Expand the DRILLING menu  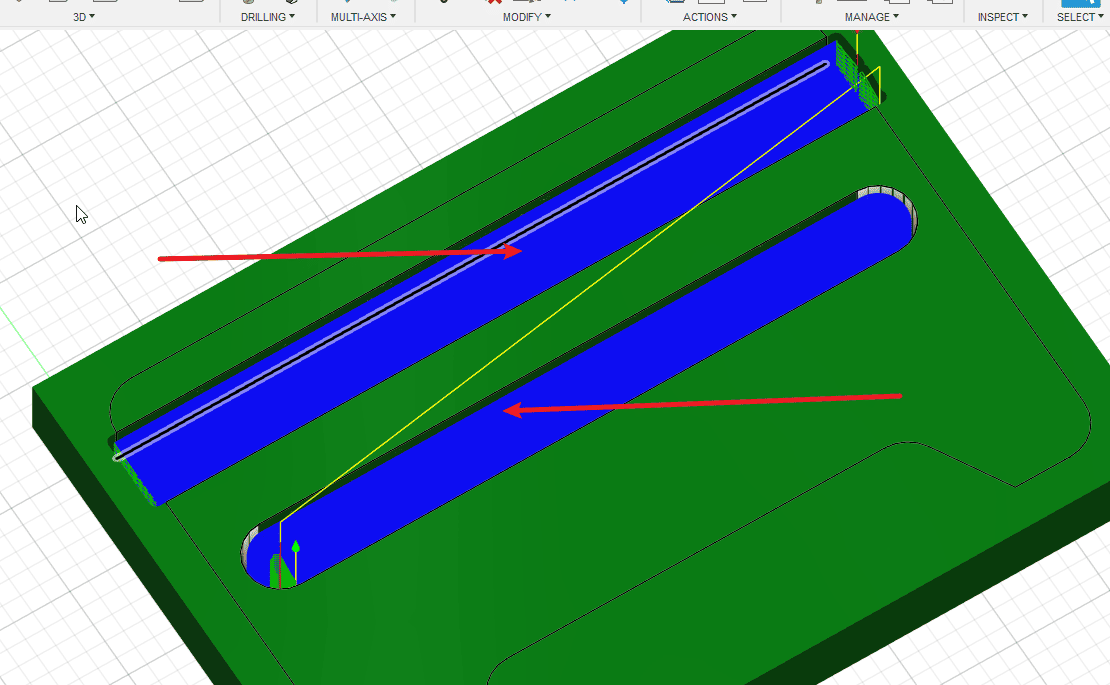(x=267, y=17)
